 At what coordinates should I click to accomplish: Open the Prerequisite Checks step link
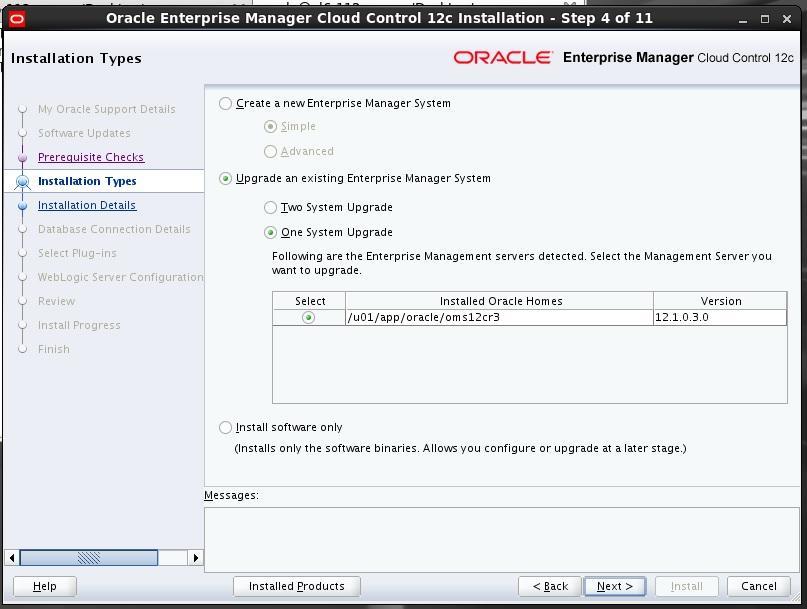click(91, 157)
